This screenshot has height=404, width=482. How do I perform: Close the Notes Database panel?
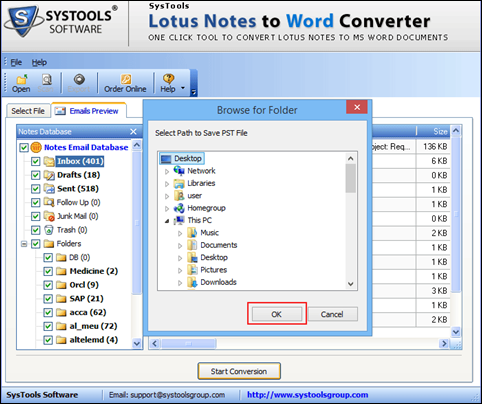pyautogui.click(x=133, y=132)
